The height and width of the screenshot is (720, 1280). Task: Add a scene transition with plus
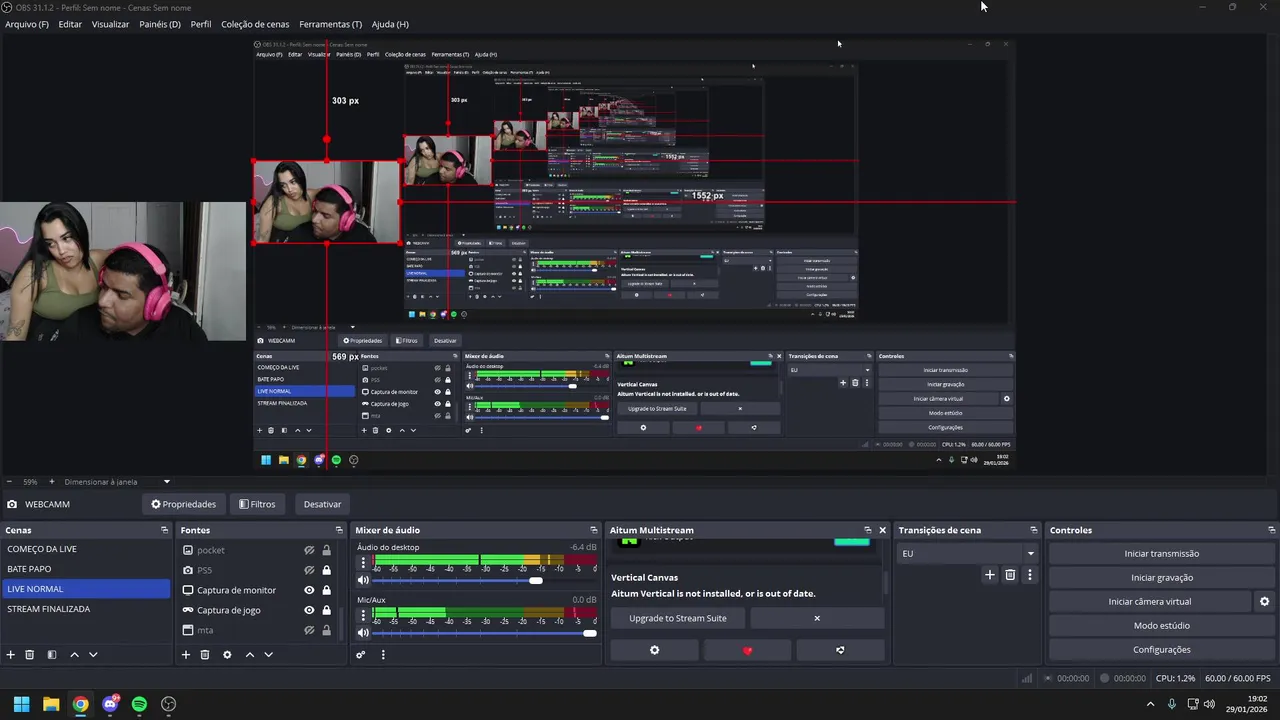pos(990,575)
